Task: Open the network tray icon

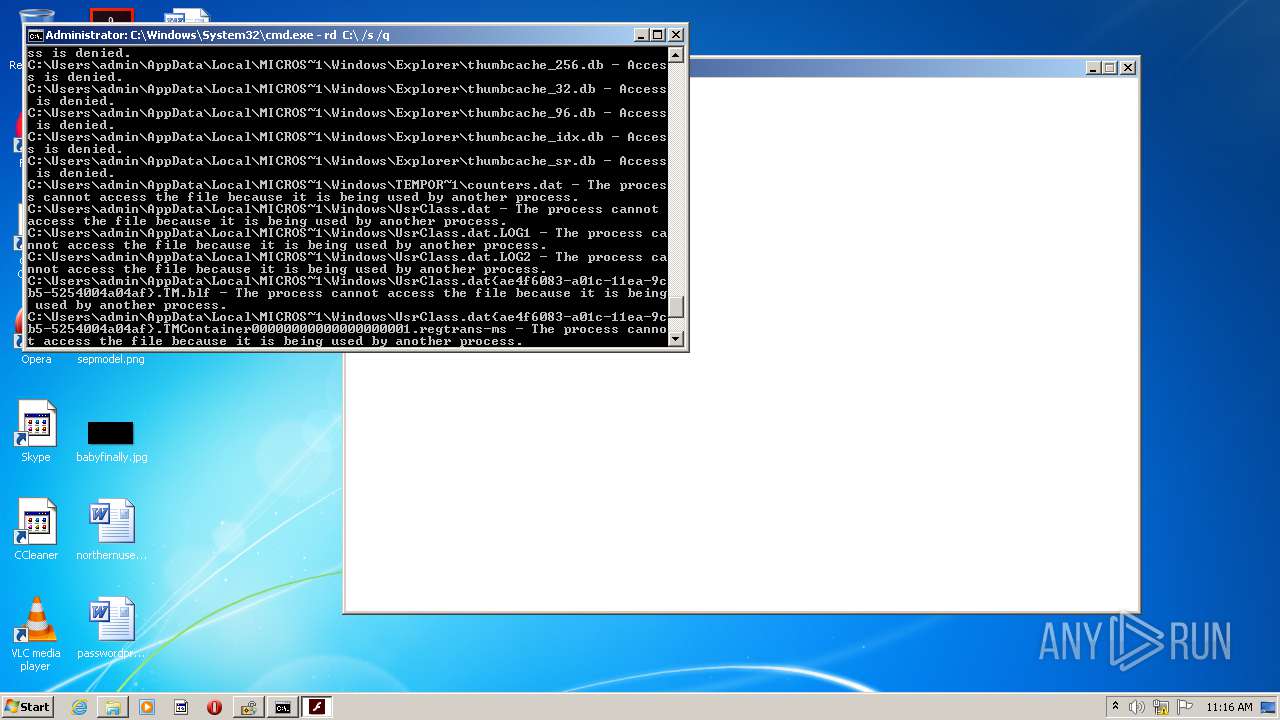Action: [1161, 707]
